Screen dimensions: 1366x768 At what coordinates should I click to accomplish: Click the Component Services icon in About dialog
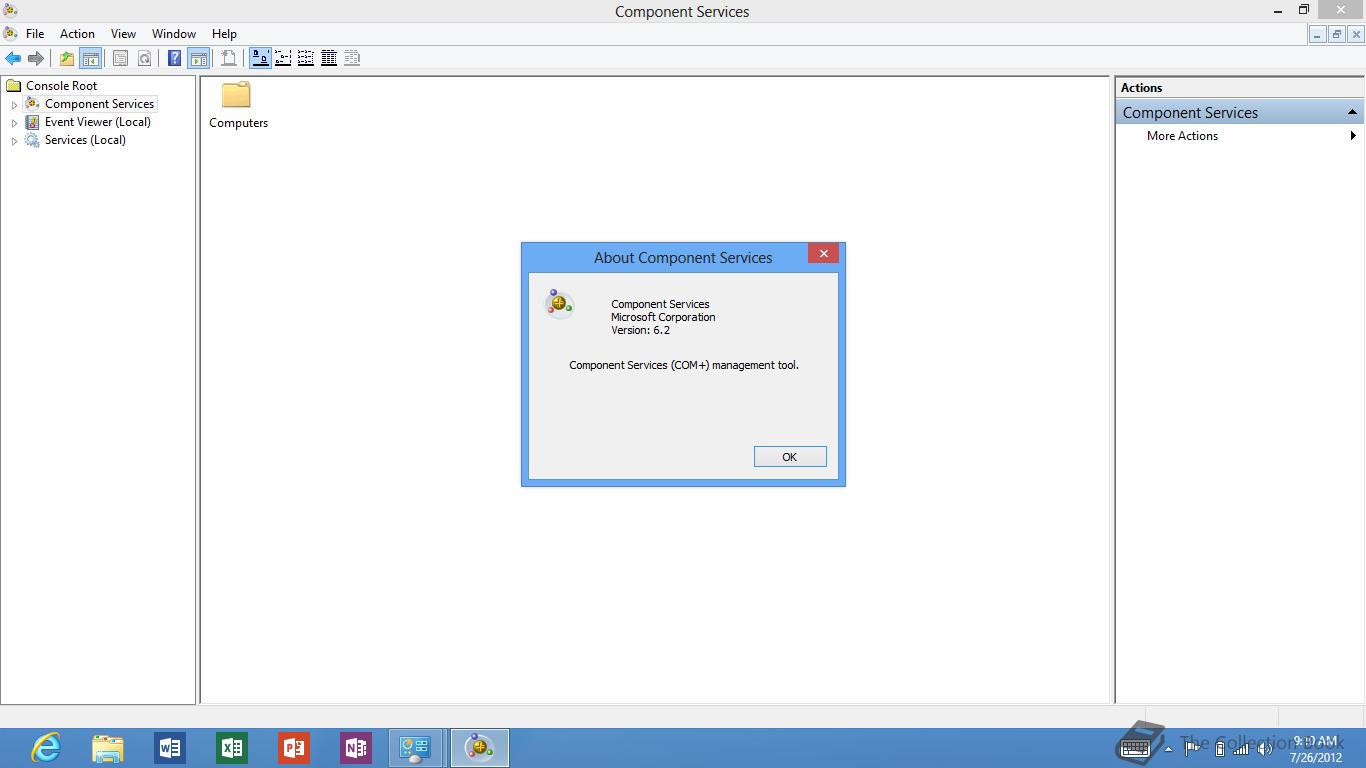[x=559, y=303]
